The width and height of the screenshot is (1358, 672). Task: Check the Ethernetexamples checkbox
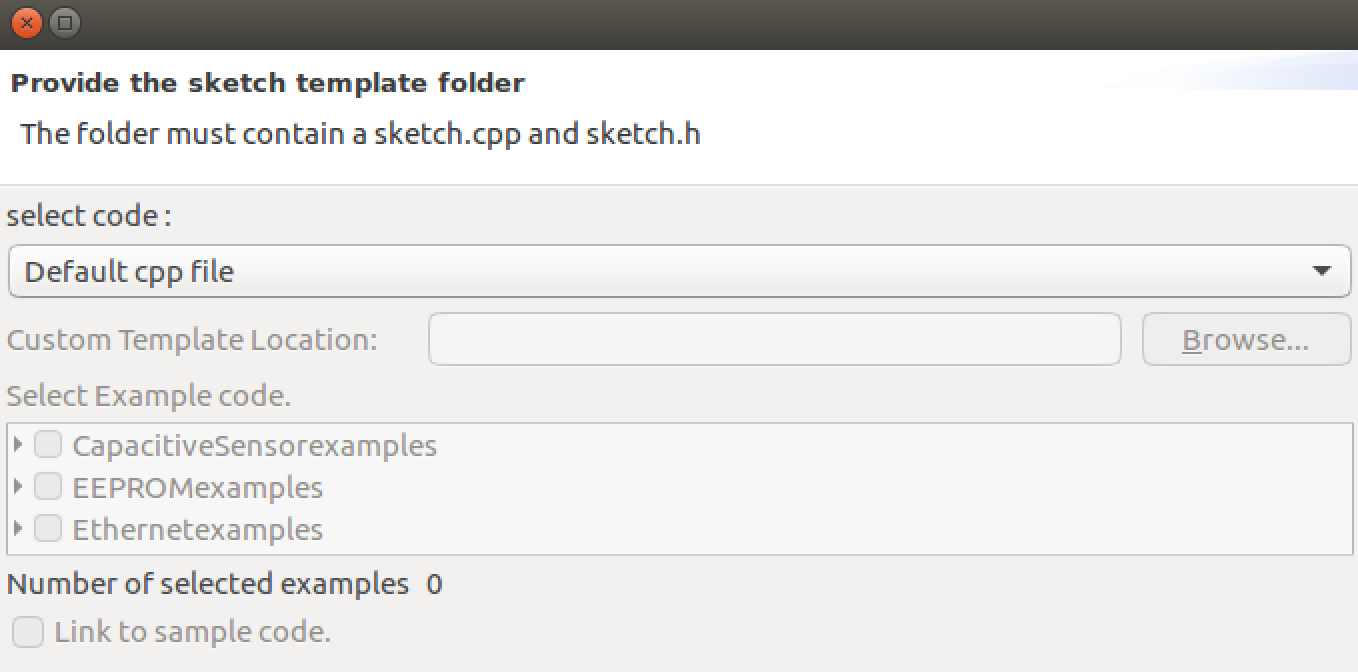click(x=47, y=528)
